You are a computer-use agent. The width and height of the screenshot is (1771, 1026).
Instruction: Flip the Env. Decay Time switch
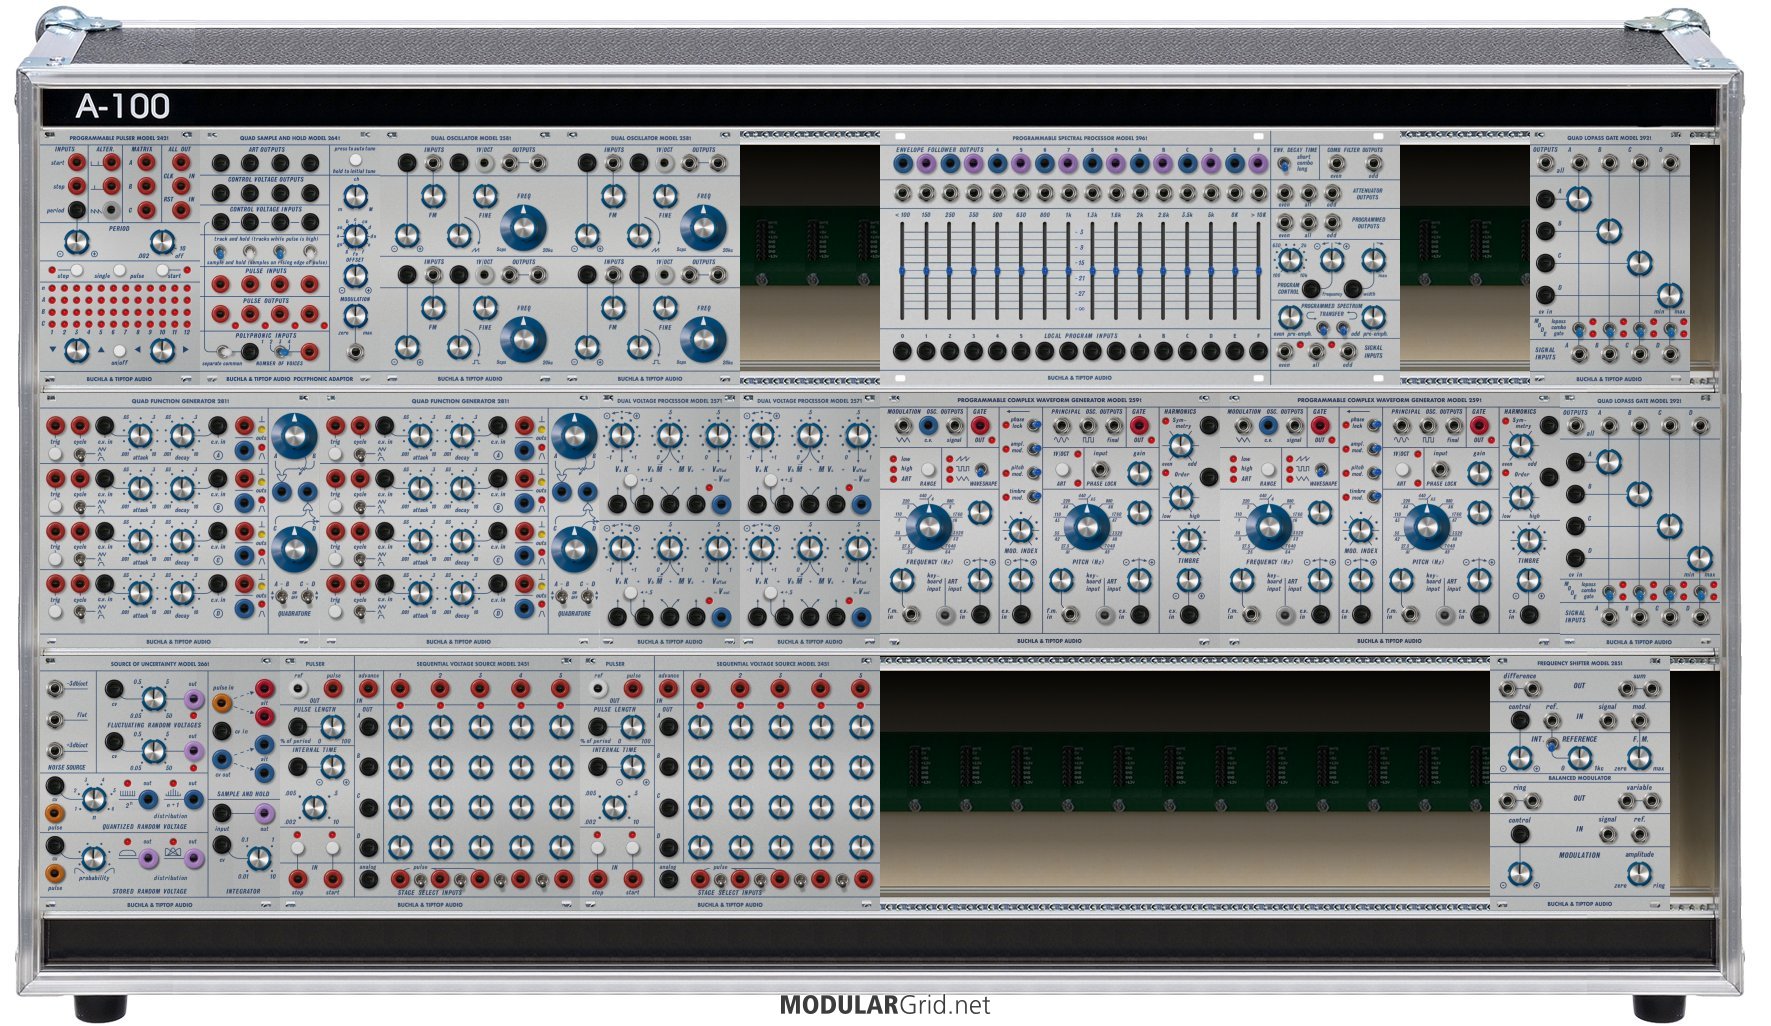pos(1284,164)
